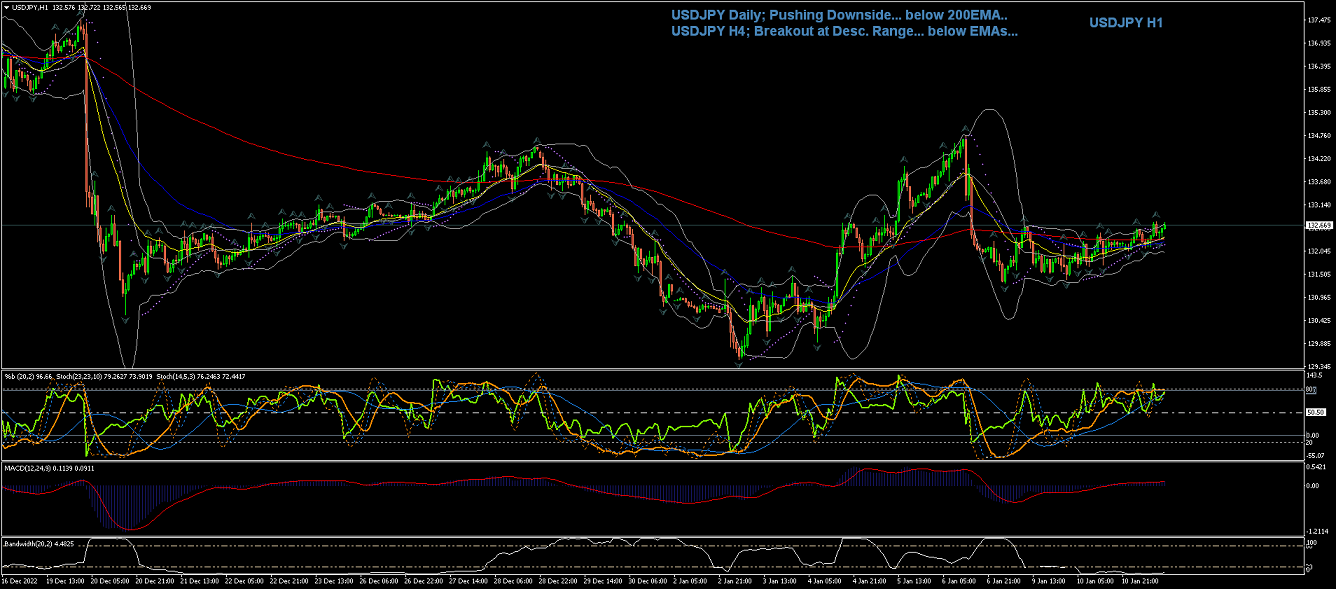Click the MACD(12,24,8) indicator label

(x=30, y=466)
